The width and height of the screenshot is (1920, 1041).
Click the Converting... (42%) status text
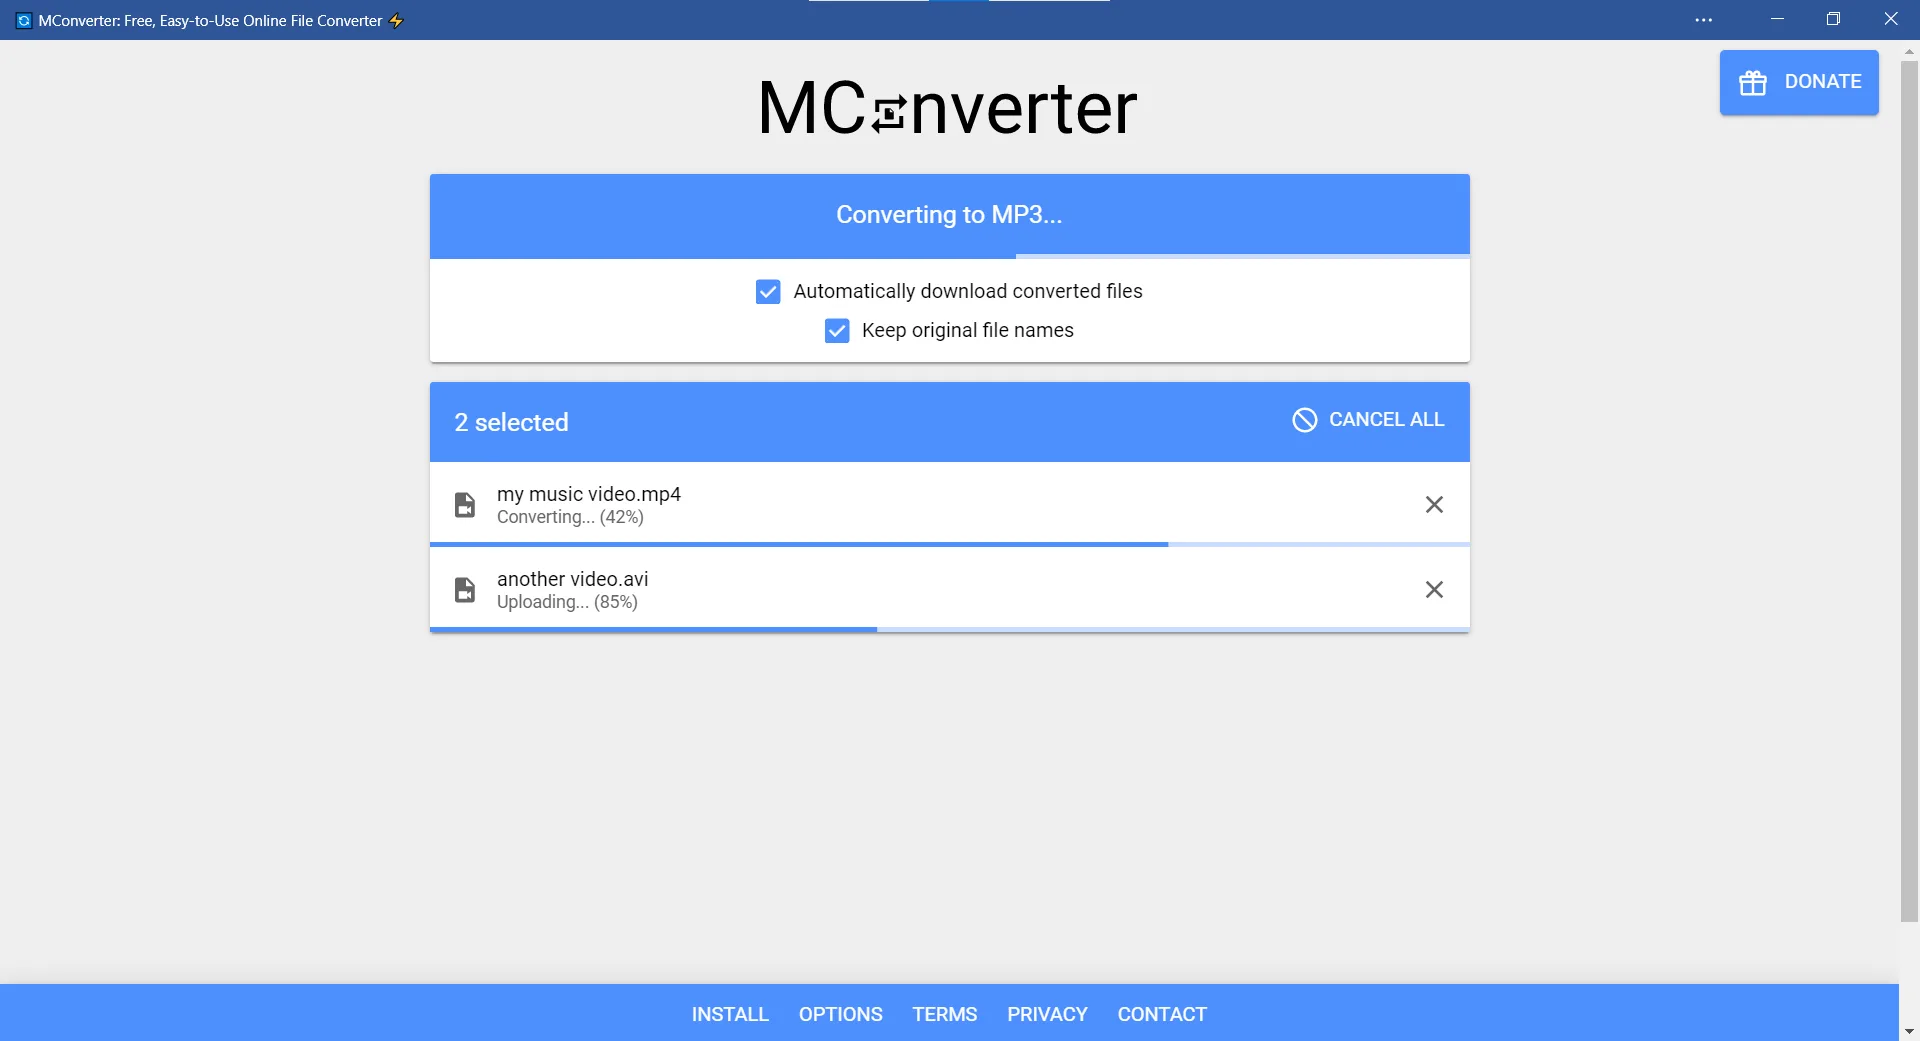pos(570,517)
